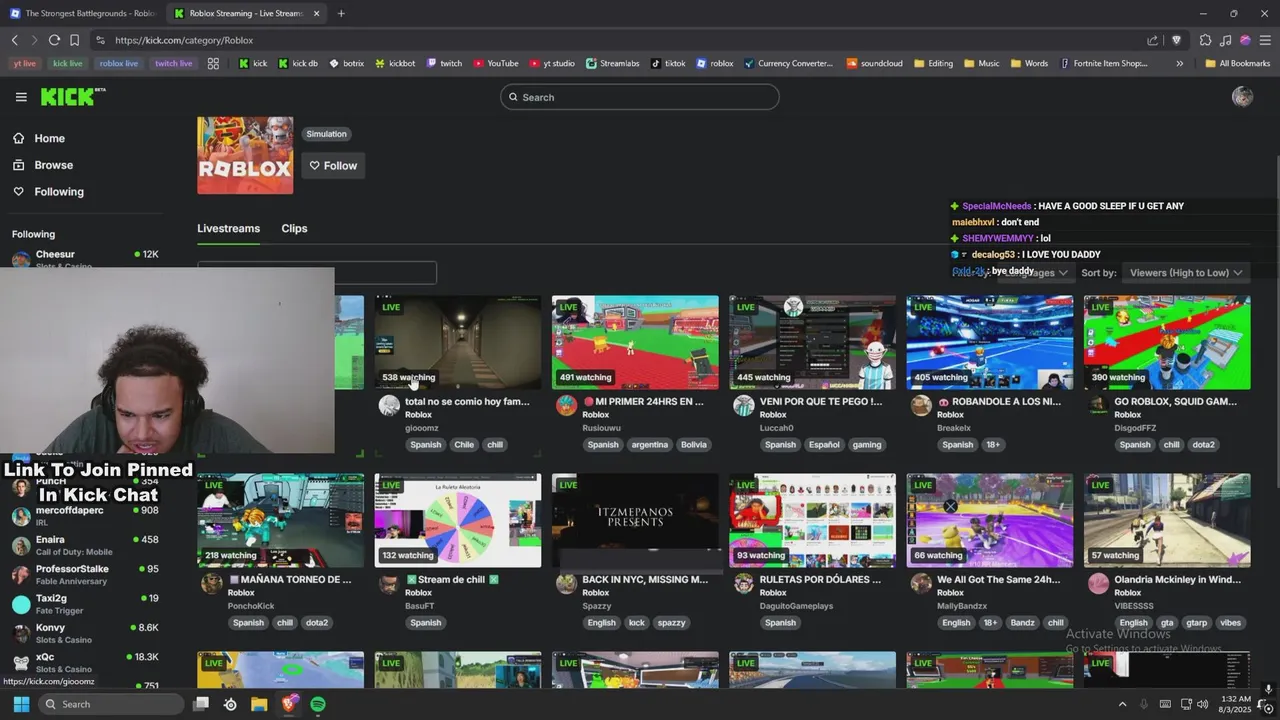Open the Streamlabs bookmark
The width and height of the screenshot is (1280, 720).
pyautogui.click(x=613, y=63)
